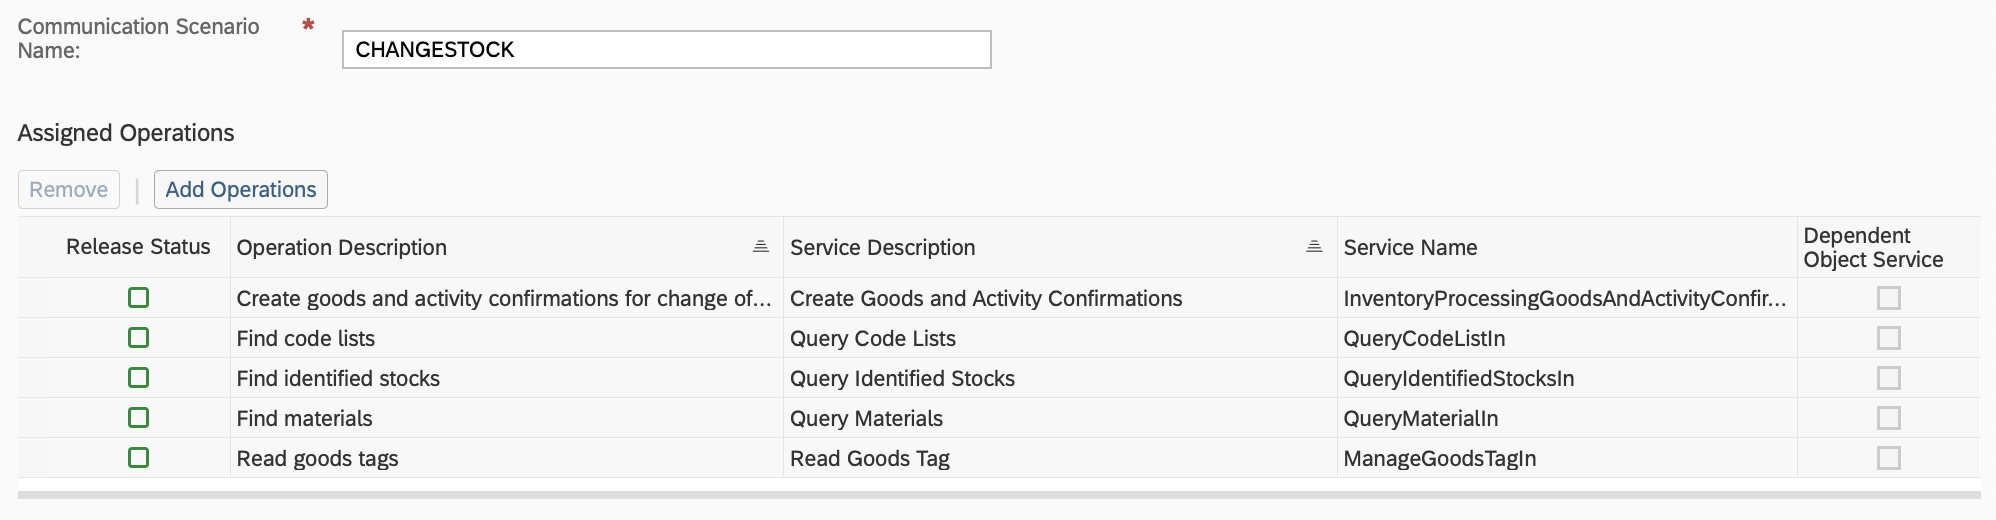The image size is (1996, 520).
Task: Click the horizontal scrollbar below the table
Action: pos(998,495)
